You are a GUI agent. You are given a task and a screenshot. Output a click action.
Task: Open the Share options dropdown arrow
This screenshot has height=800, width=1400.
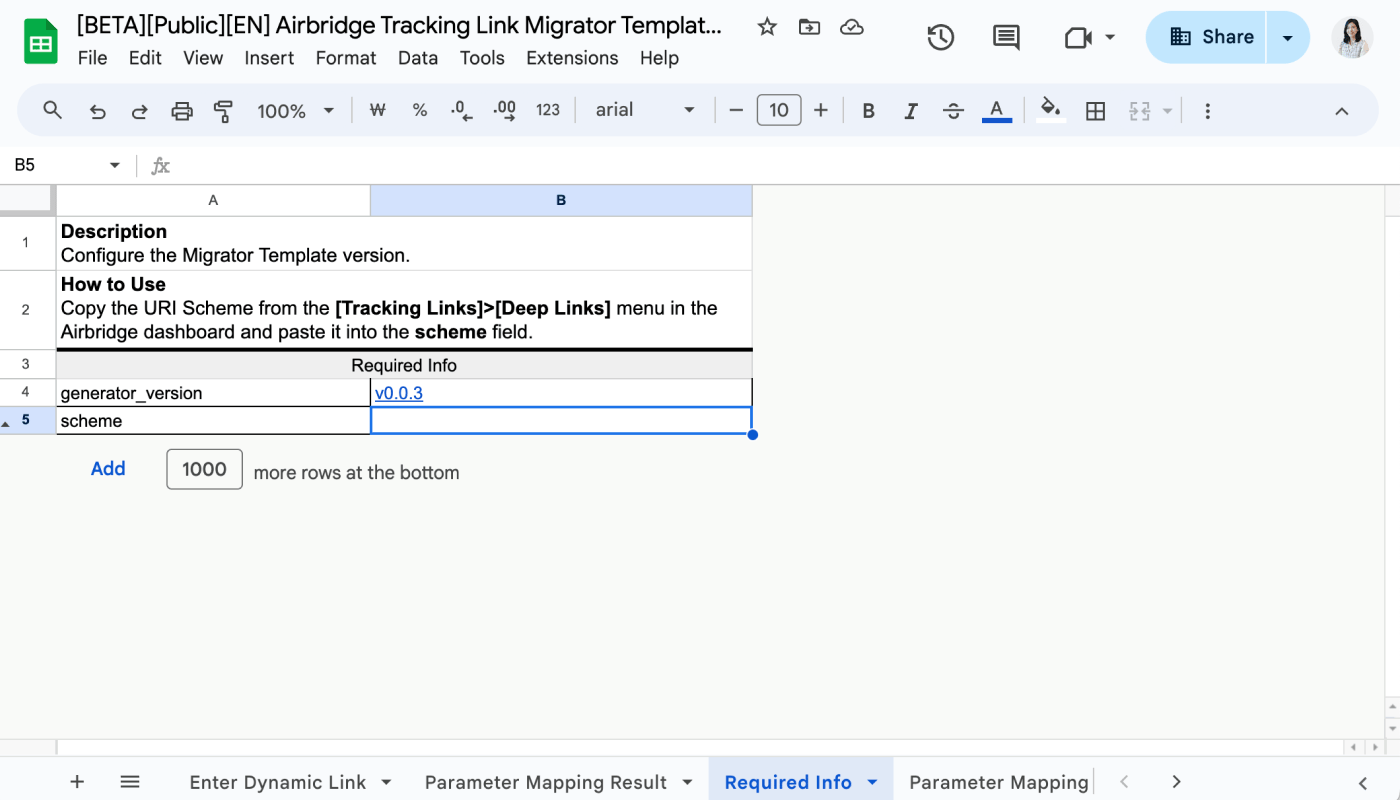tap(1288, 38)
